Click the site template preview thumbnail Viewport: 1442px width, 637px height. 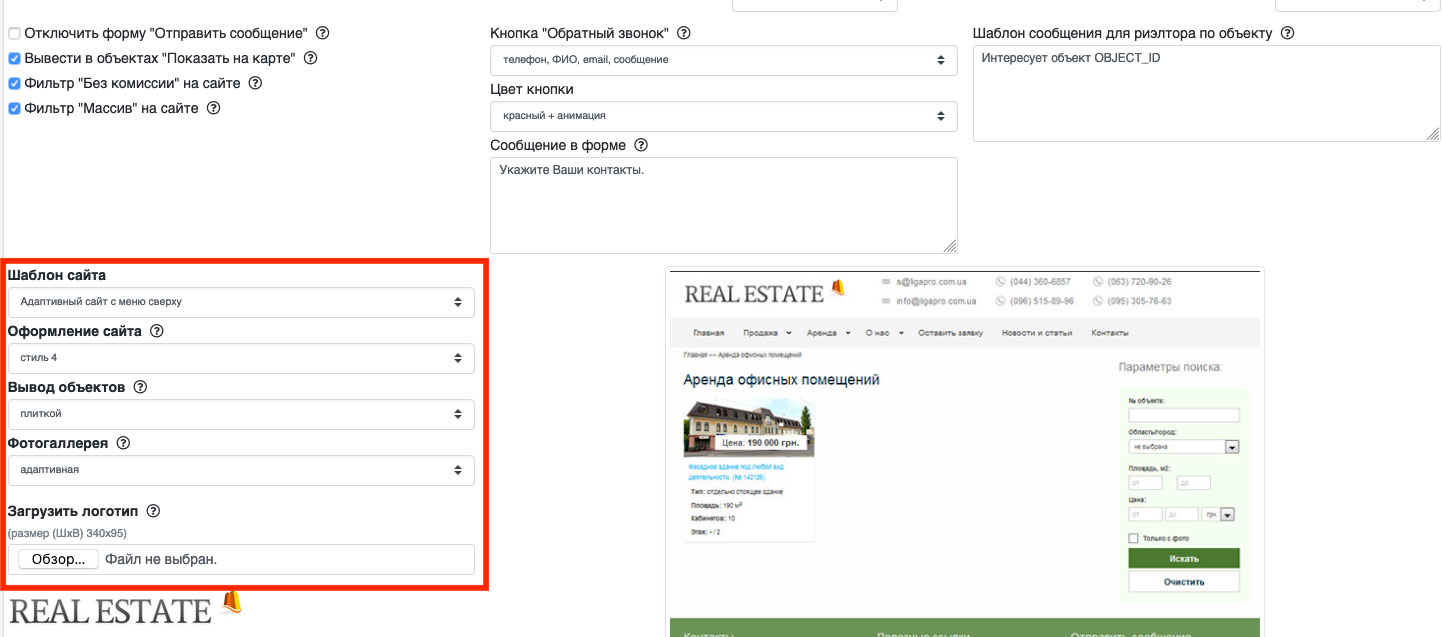(964, 450)
